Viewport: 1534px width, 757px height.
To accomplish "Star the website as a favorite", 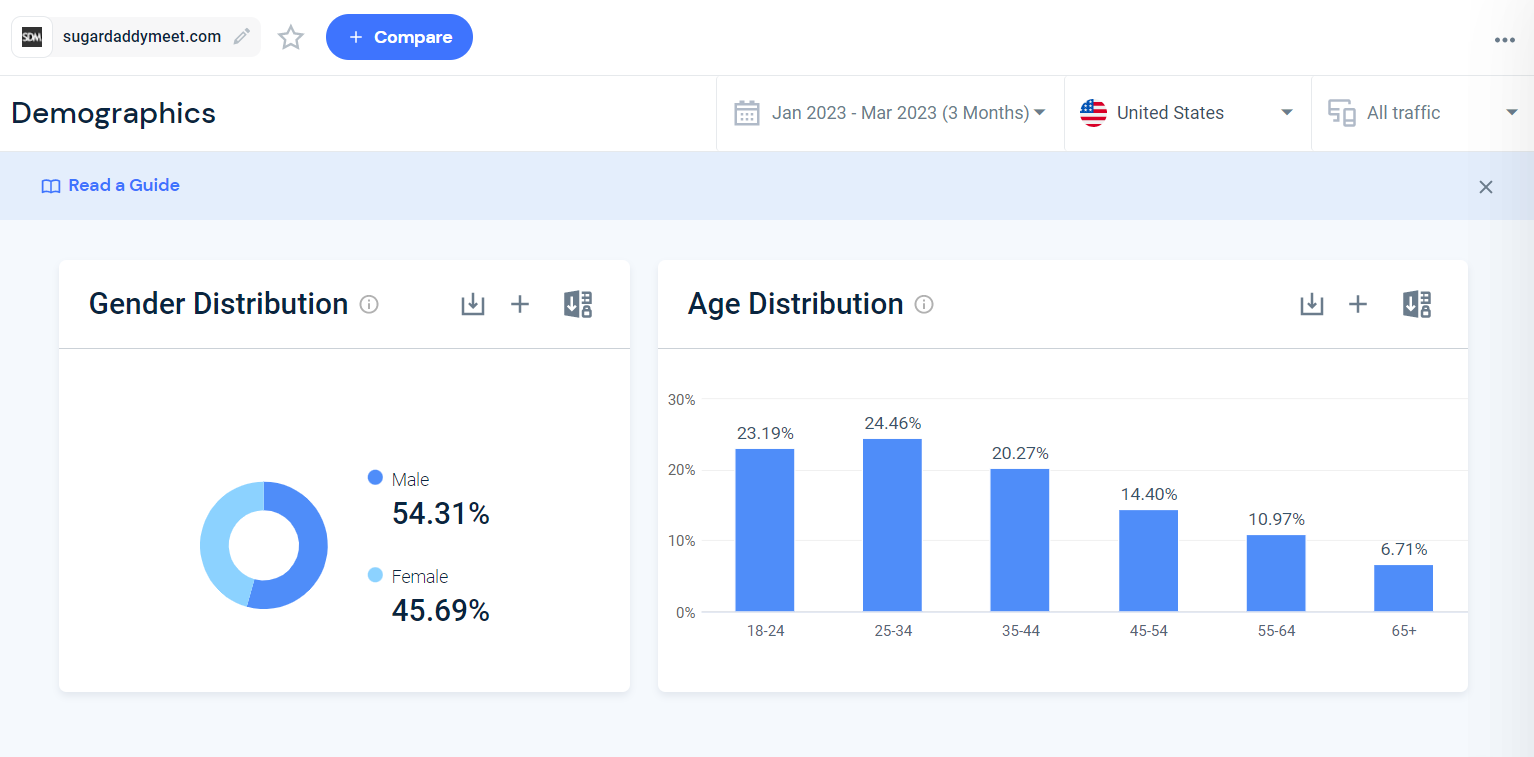I will click(x=291, y=38).
